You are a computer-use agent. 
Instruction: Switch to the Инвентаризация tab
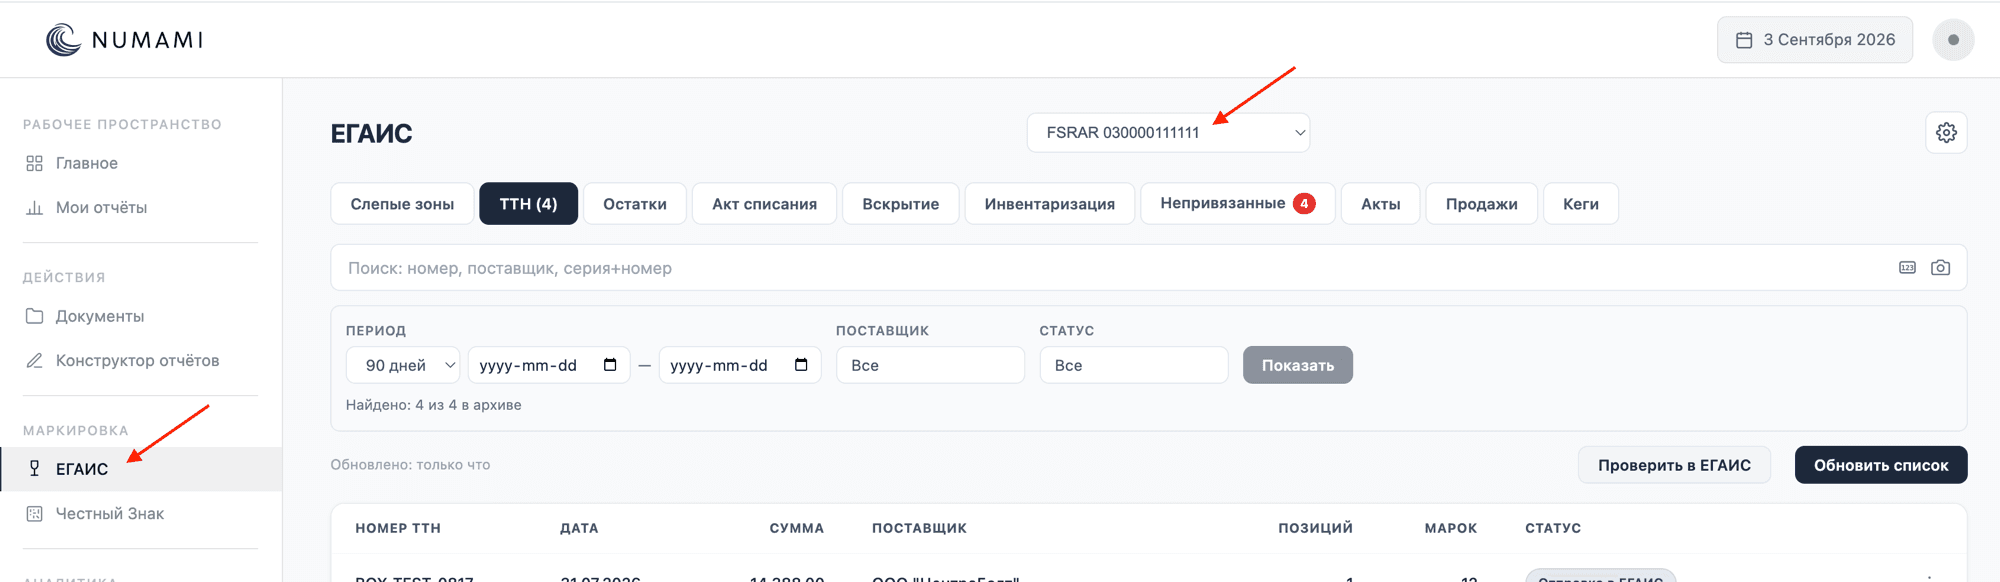click(1050, 204)
